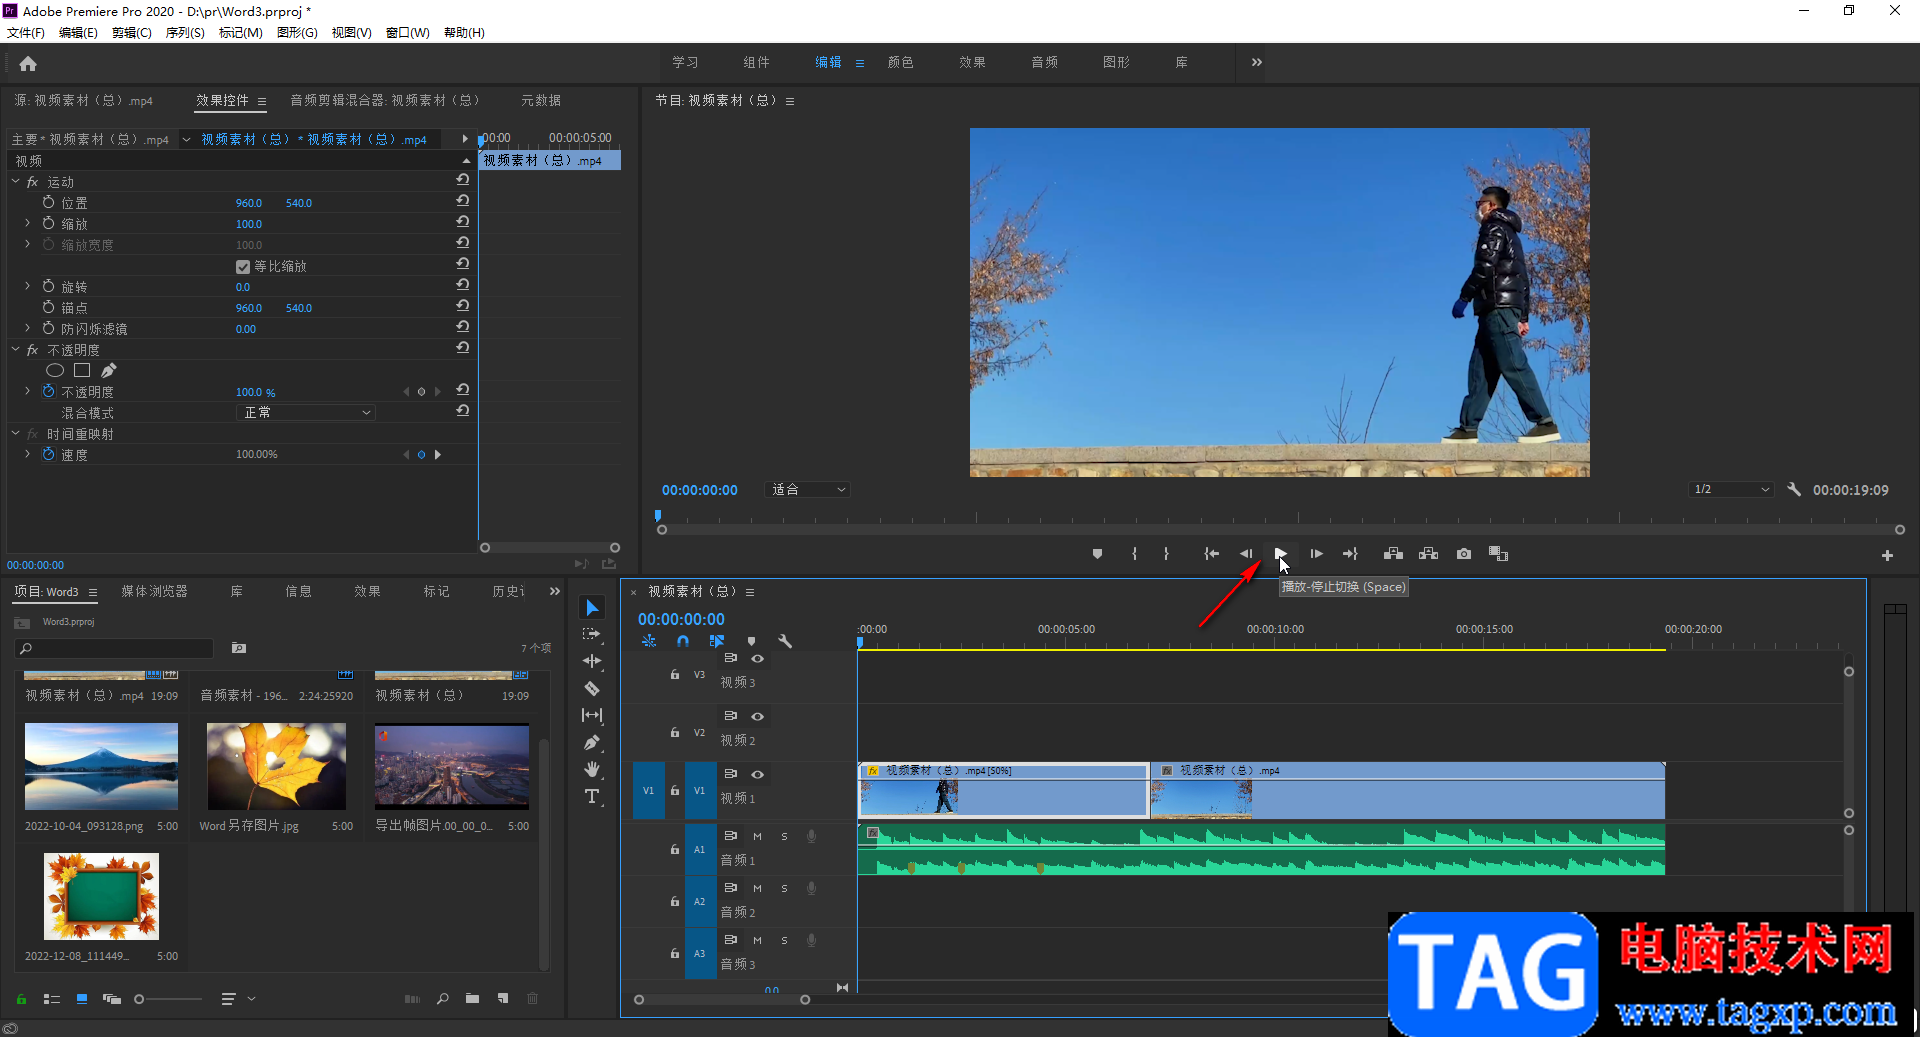Screen dimensions: 1920x1037
Task: Click New Bin icon in Project panel
Action: (x=472, y=999)
